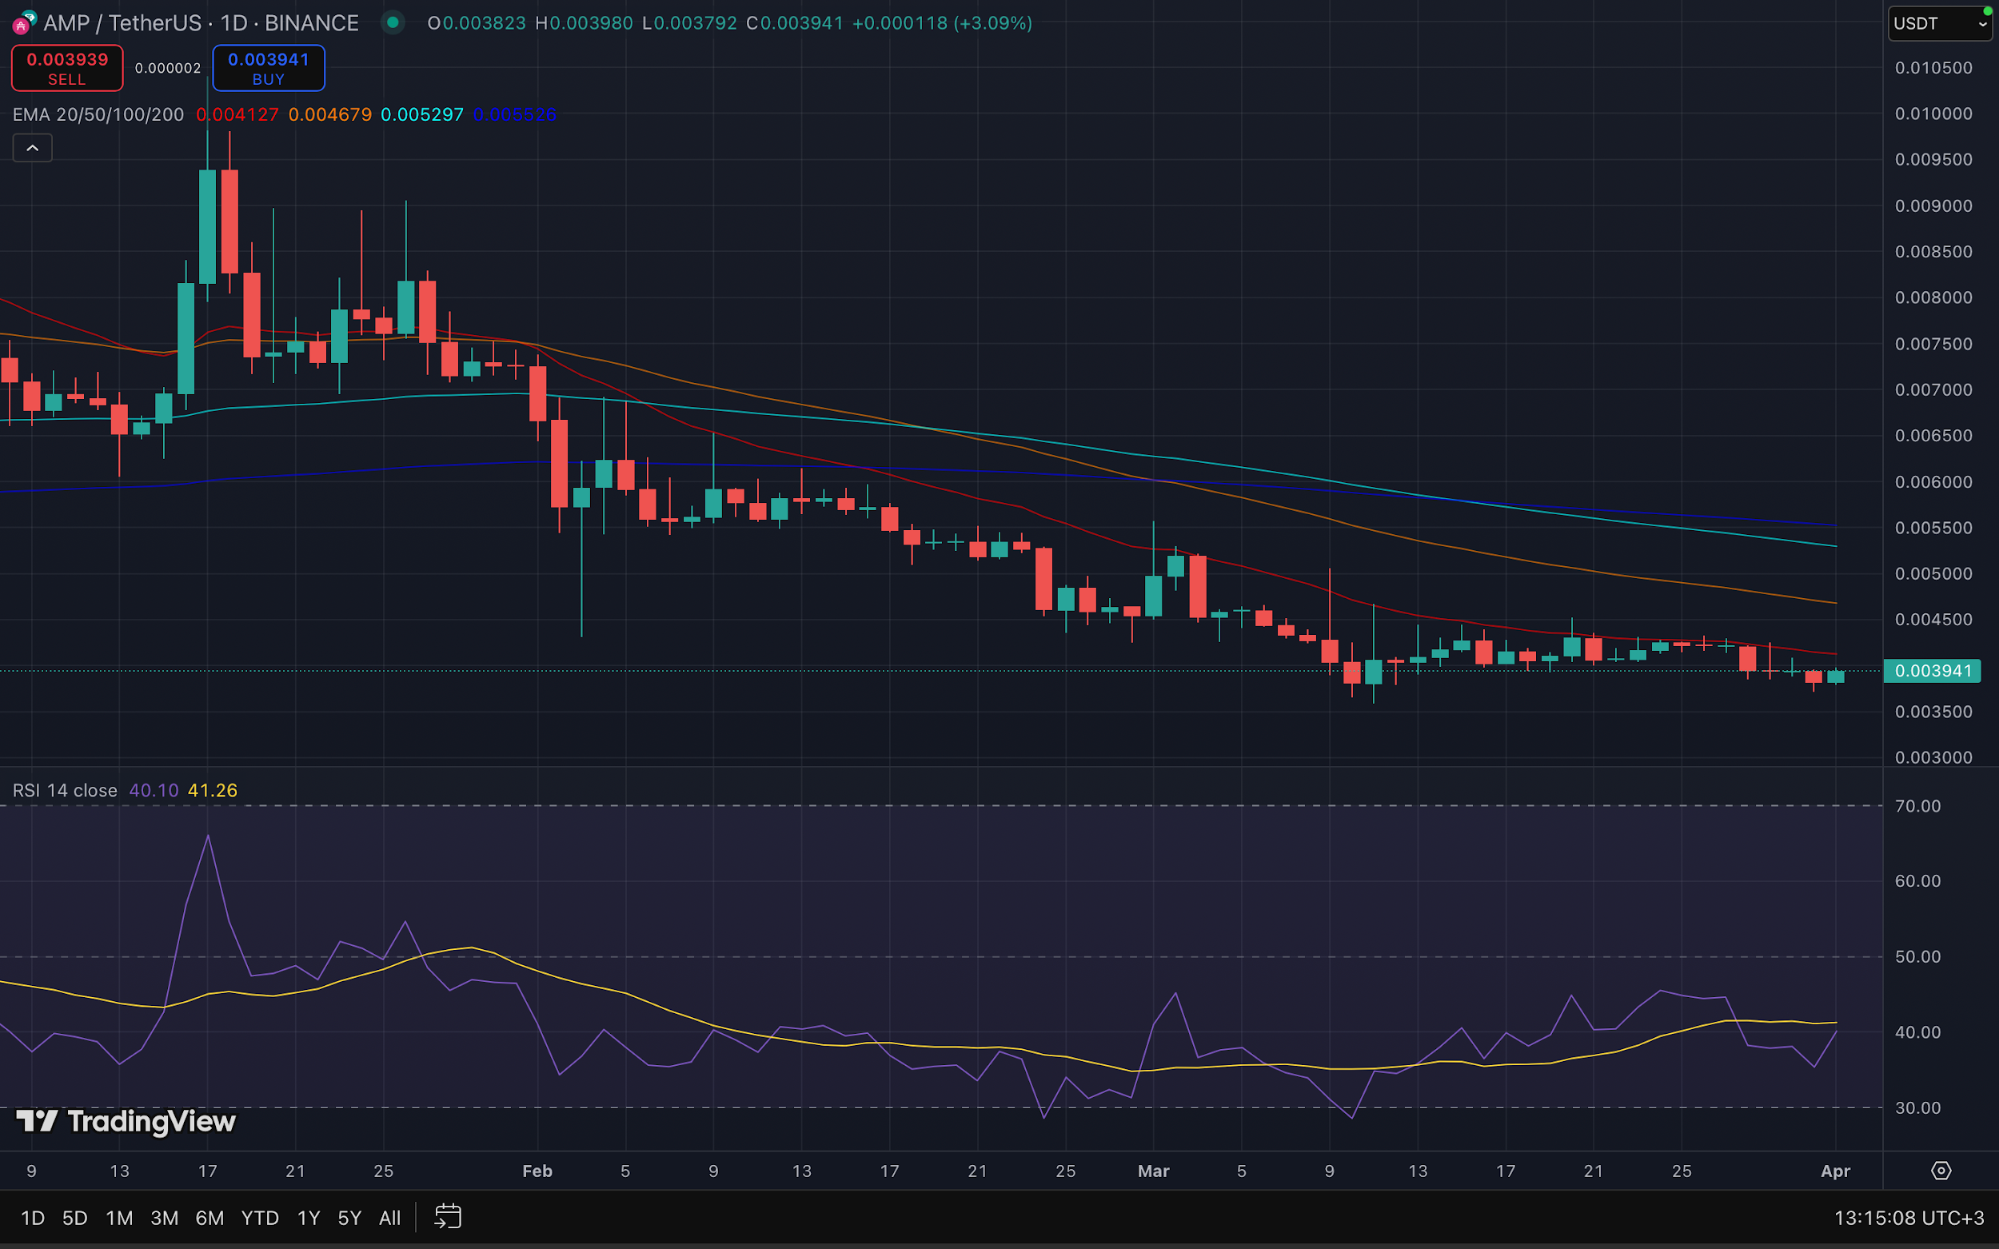Click the RSI 14 close indicator label
Viewport: 1999px width, 1249px height.
click(62, 789)
